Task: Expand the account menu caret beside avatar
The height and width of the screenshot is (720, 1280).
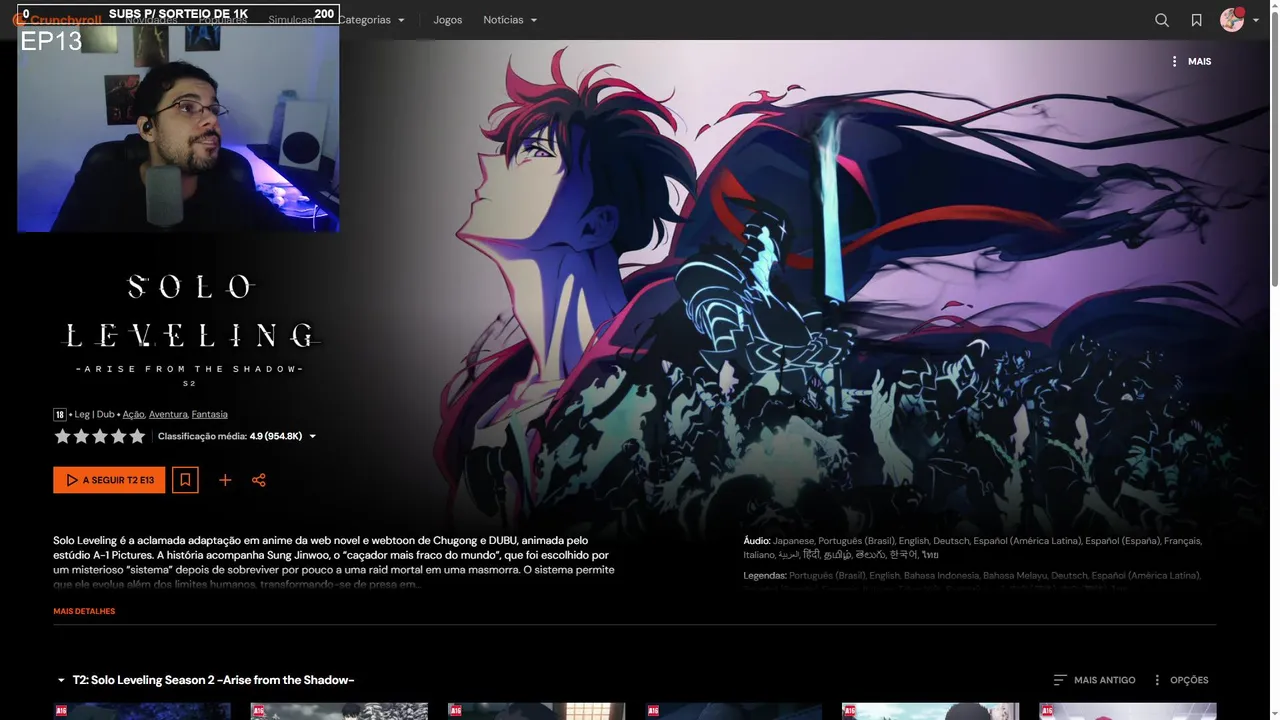Action: [x=1256, y=20]
